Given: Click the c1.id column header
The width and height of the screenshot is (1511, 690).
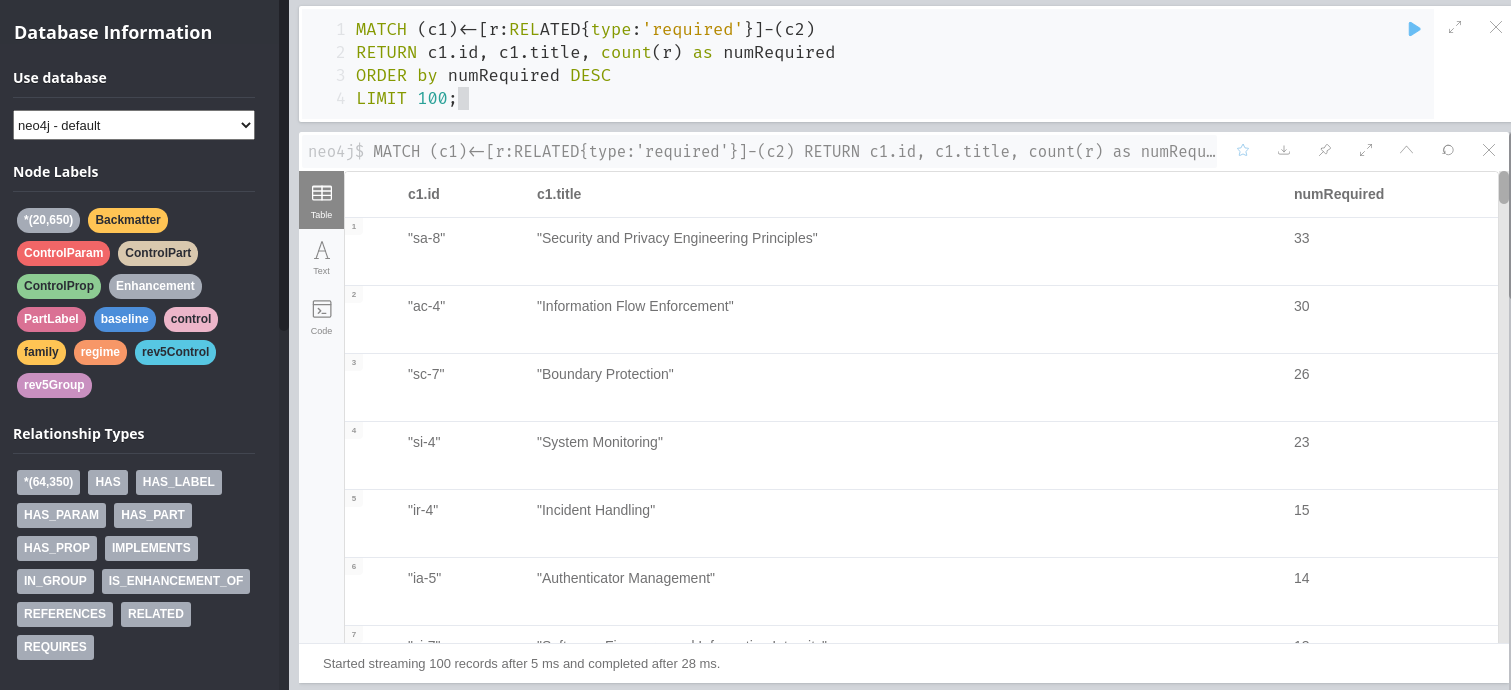Looking at the screenshot, I should point(424,194).
